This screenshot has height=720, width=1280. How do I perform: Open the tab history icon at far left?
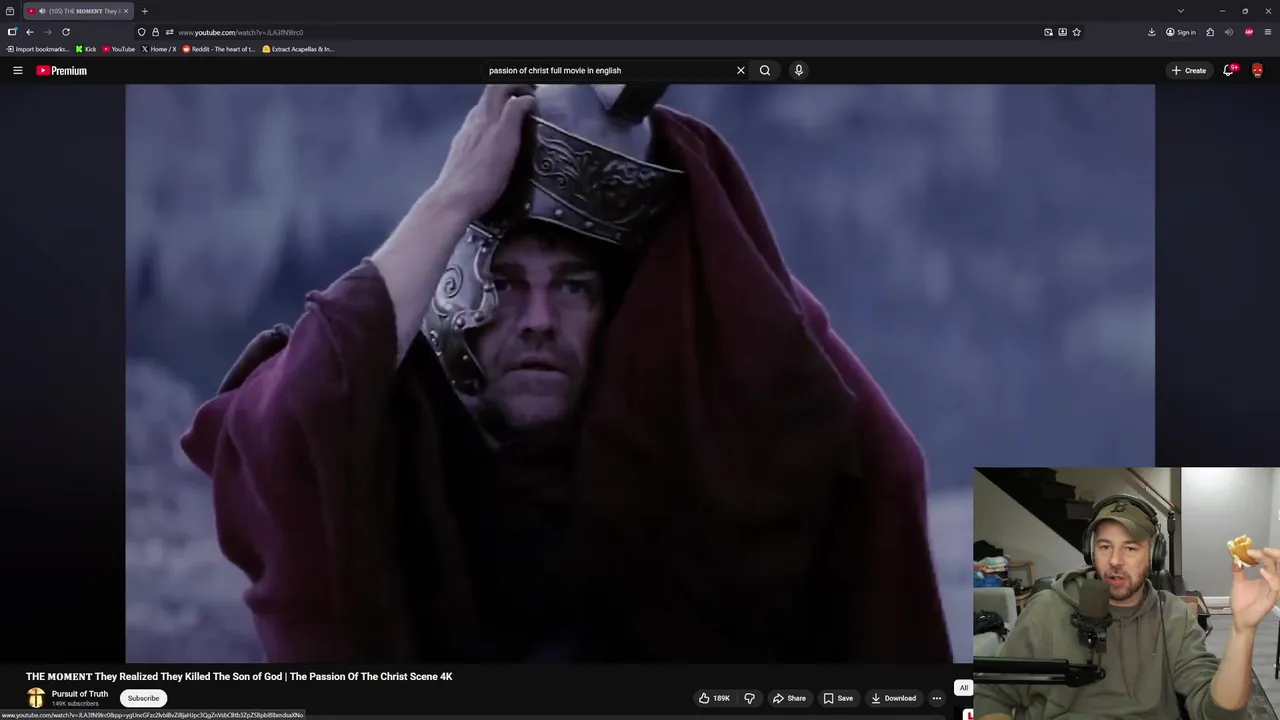tap(10, 11)
